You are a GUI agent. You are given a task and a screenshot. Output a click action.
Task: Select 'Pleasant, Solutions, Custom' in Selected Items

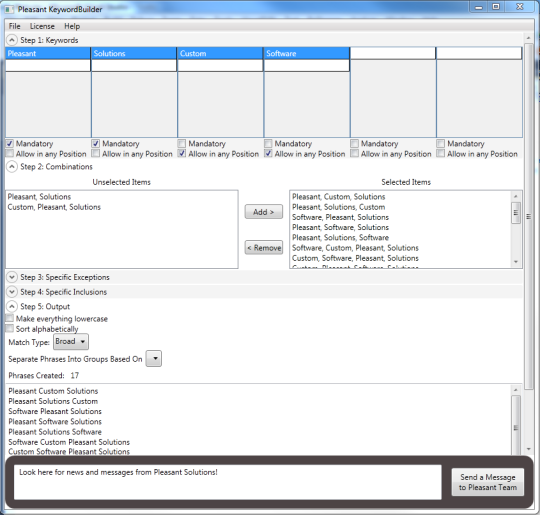pyautogui.click(x=339, y=207)
